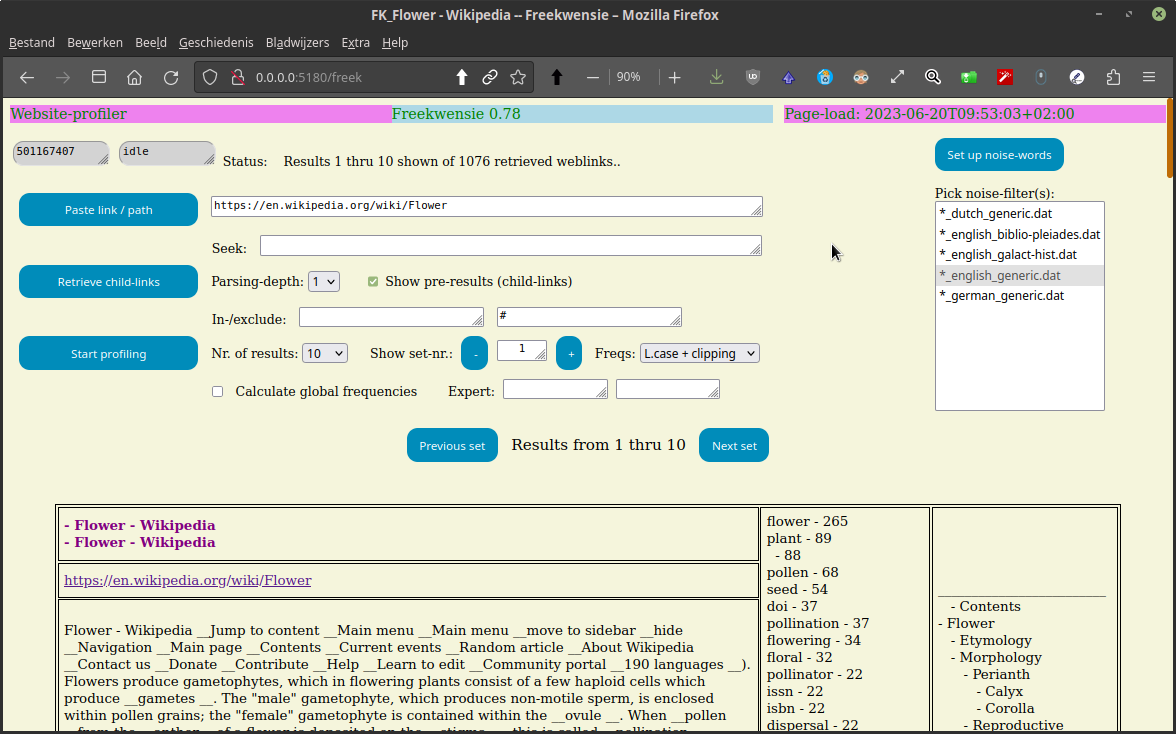Open the Geschiedenis menu
This screenshot has height=734, width=1176.
(x=216, y=43)
